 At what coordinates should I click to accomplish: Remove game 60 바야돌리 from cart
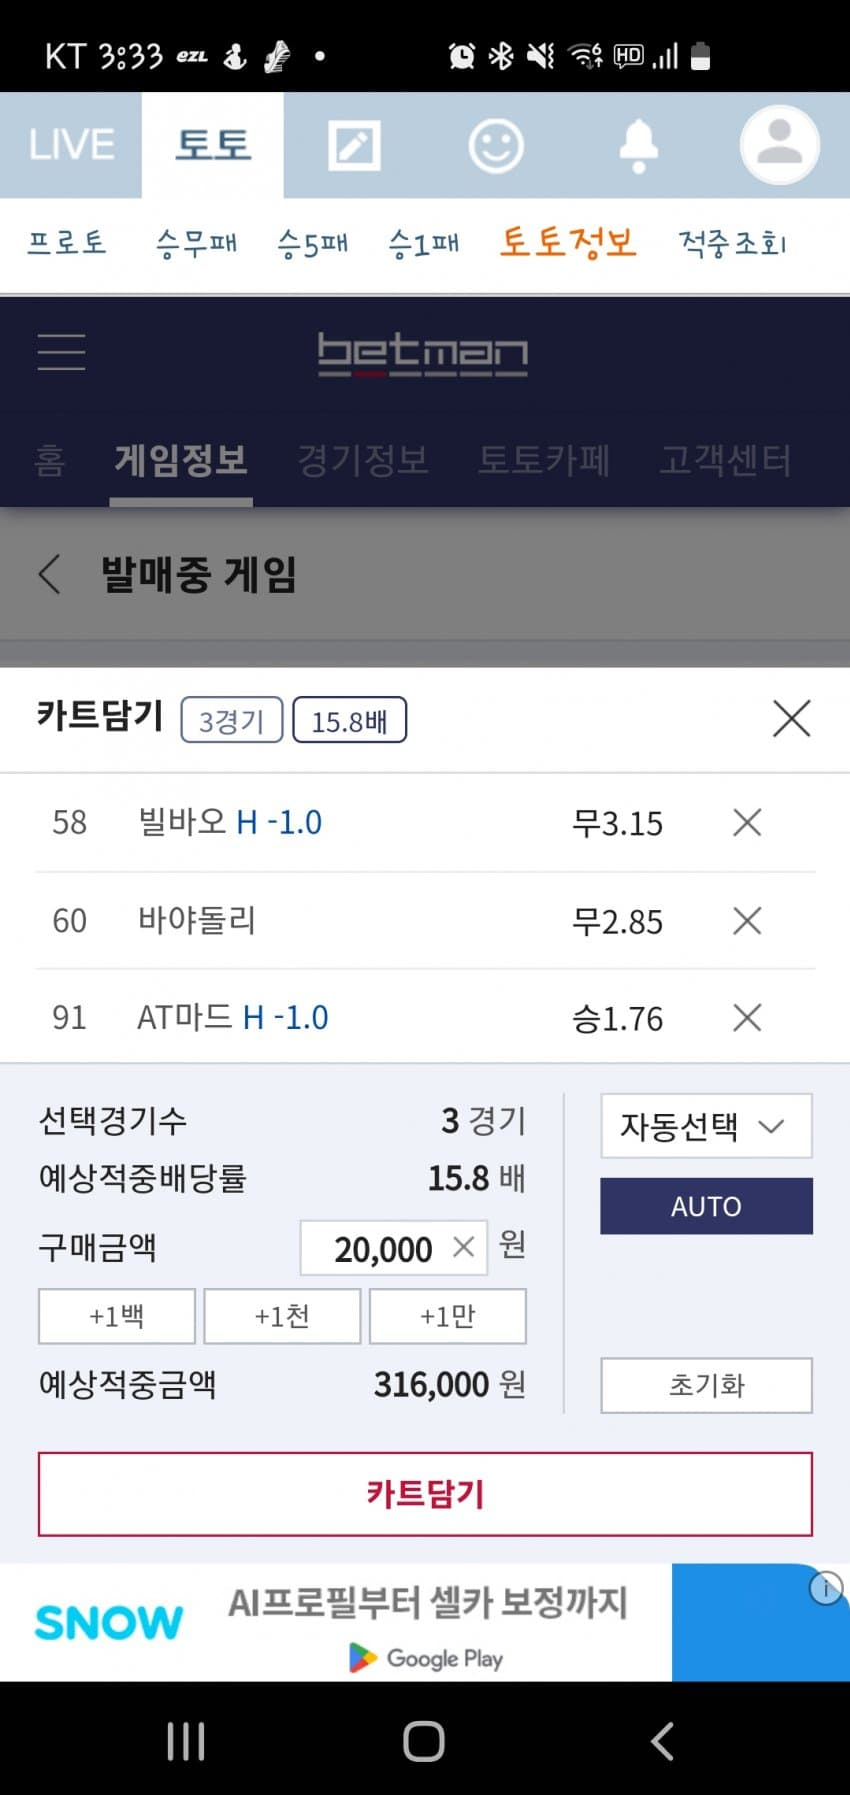[747, 921]
